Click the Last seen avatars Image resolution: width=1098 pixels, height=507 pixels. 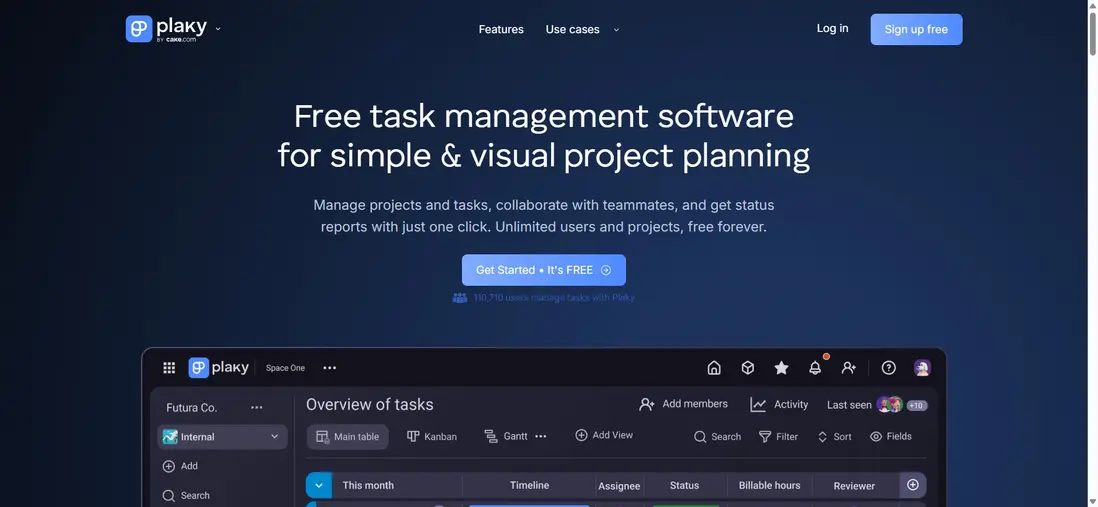889,405
